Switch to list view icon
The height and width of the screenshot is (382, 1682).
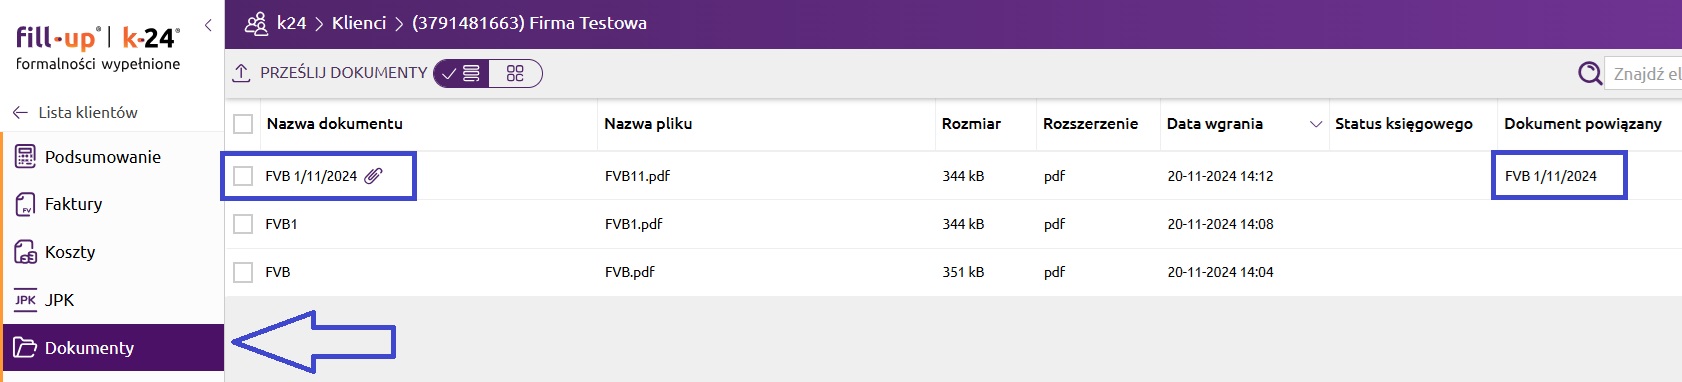[461, 73]
